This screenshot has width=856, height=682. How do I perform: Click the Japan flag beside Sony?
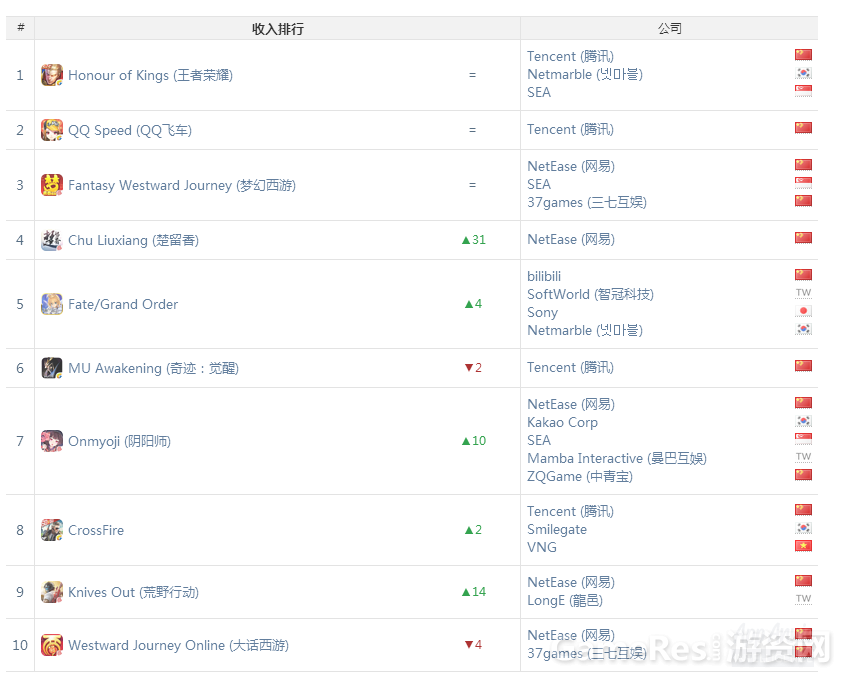[x=803, y=311]
